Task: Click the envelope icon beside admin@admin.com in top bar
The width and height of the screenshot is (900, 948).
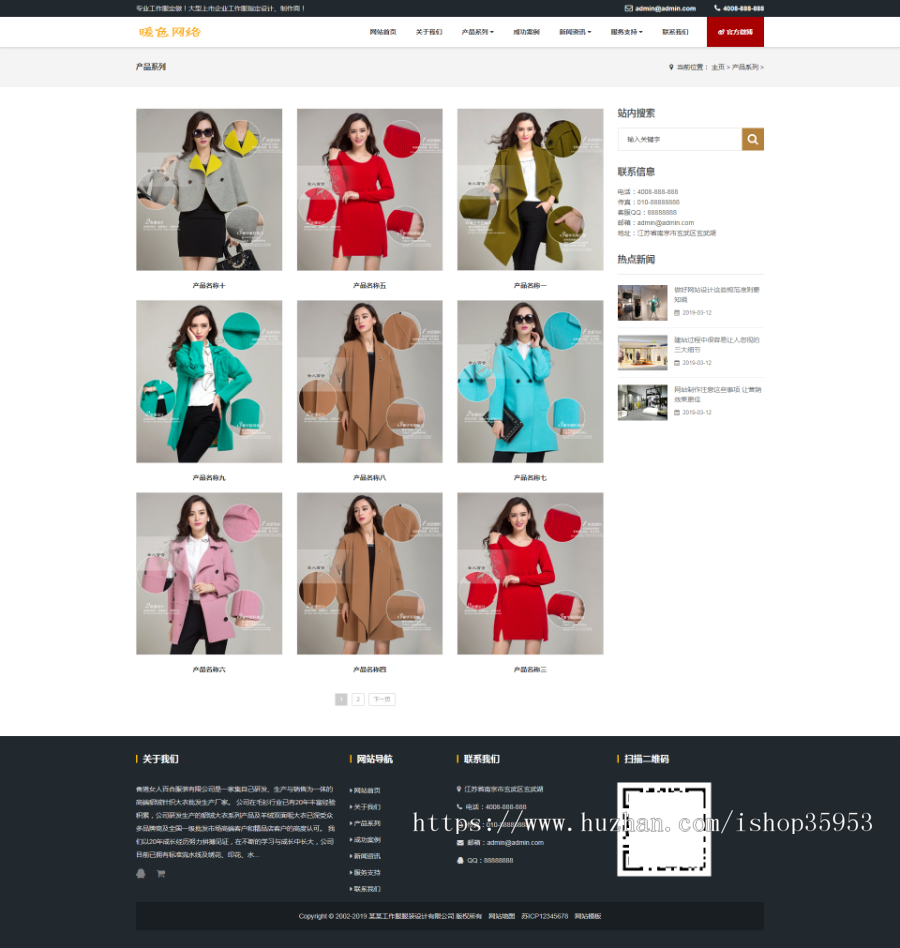Action: [629, 8]
